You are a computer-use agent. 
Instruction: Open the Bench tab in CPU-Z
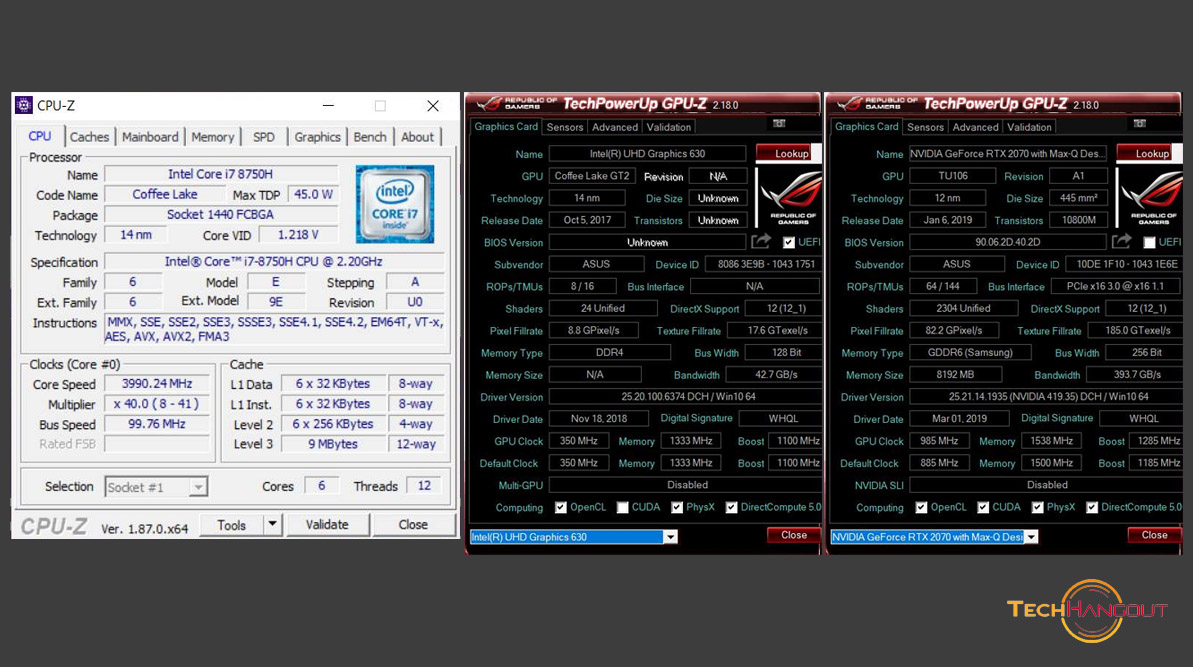370,137
